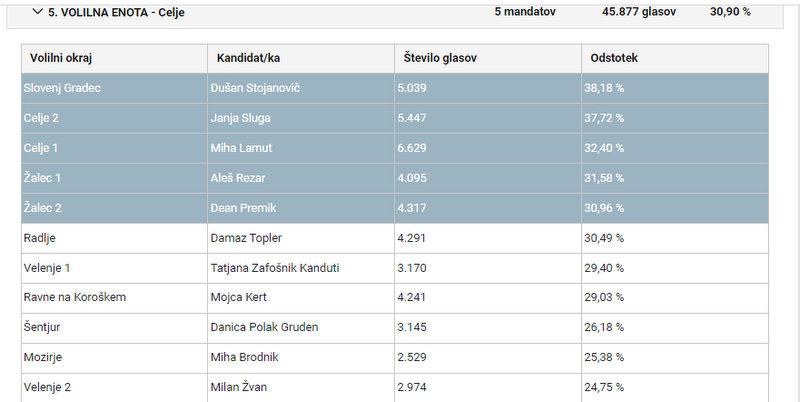
Task: Click the Volilni okraj column header
Action: pyautogui.click(x=62, y=59)
